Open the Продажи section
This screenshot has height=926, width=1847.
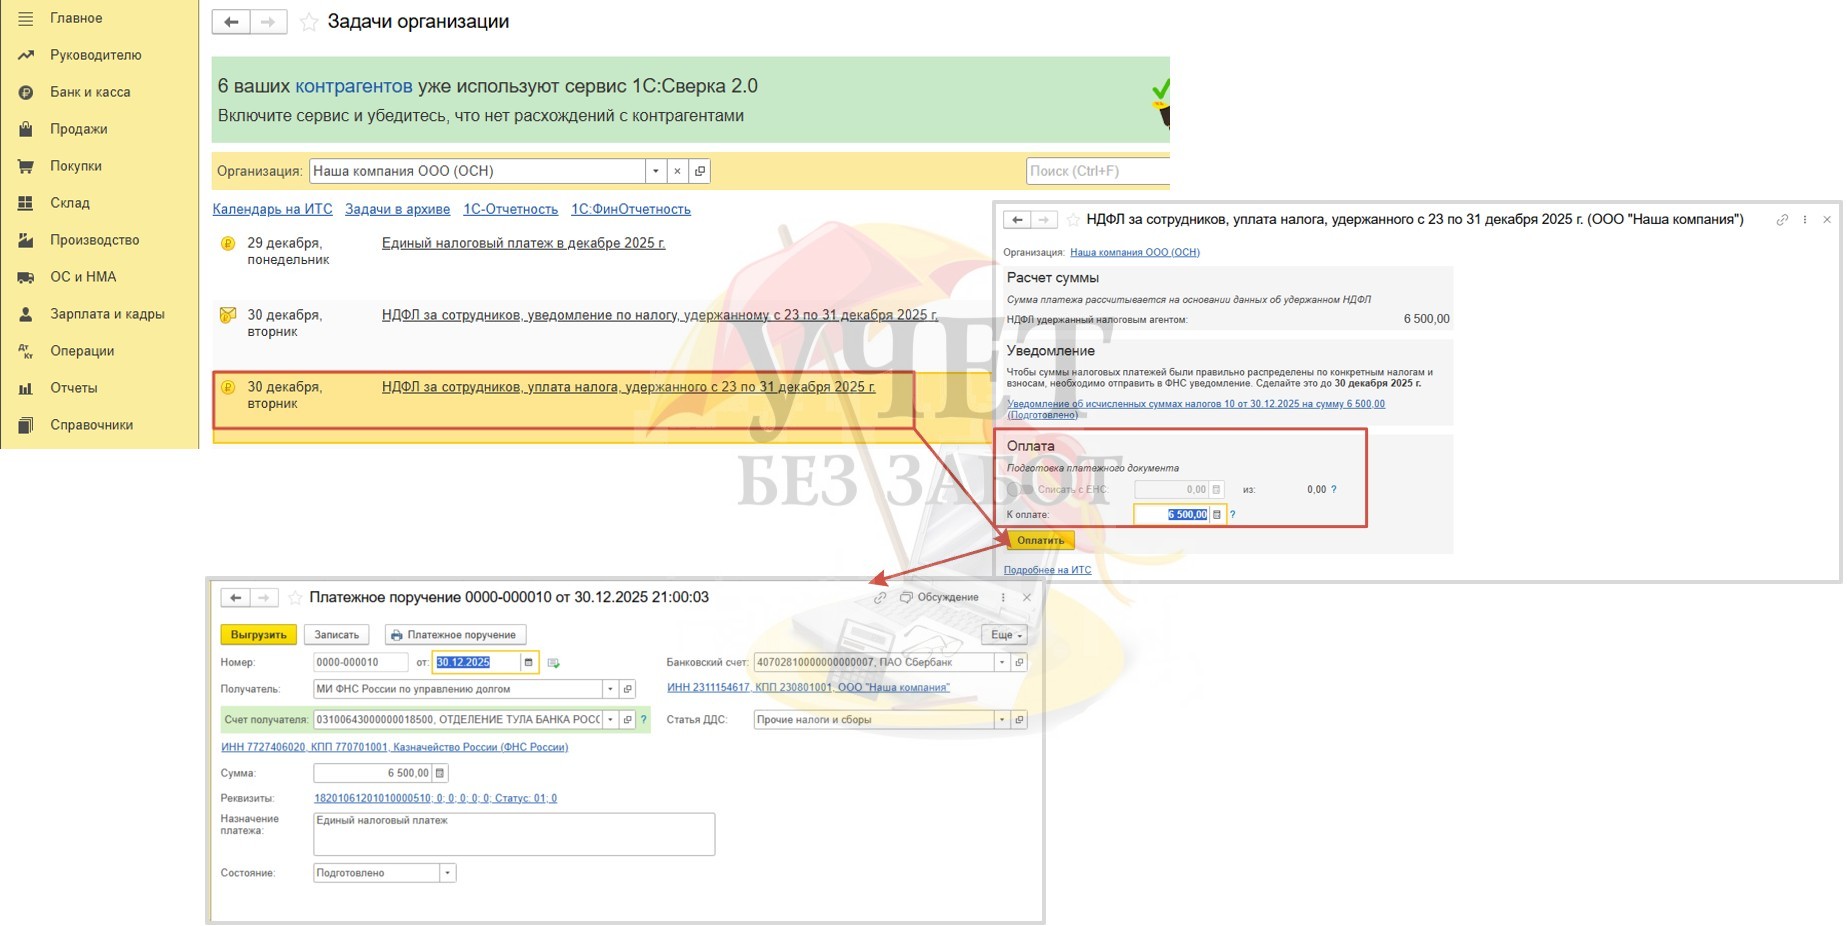coord(79,129)
